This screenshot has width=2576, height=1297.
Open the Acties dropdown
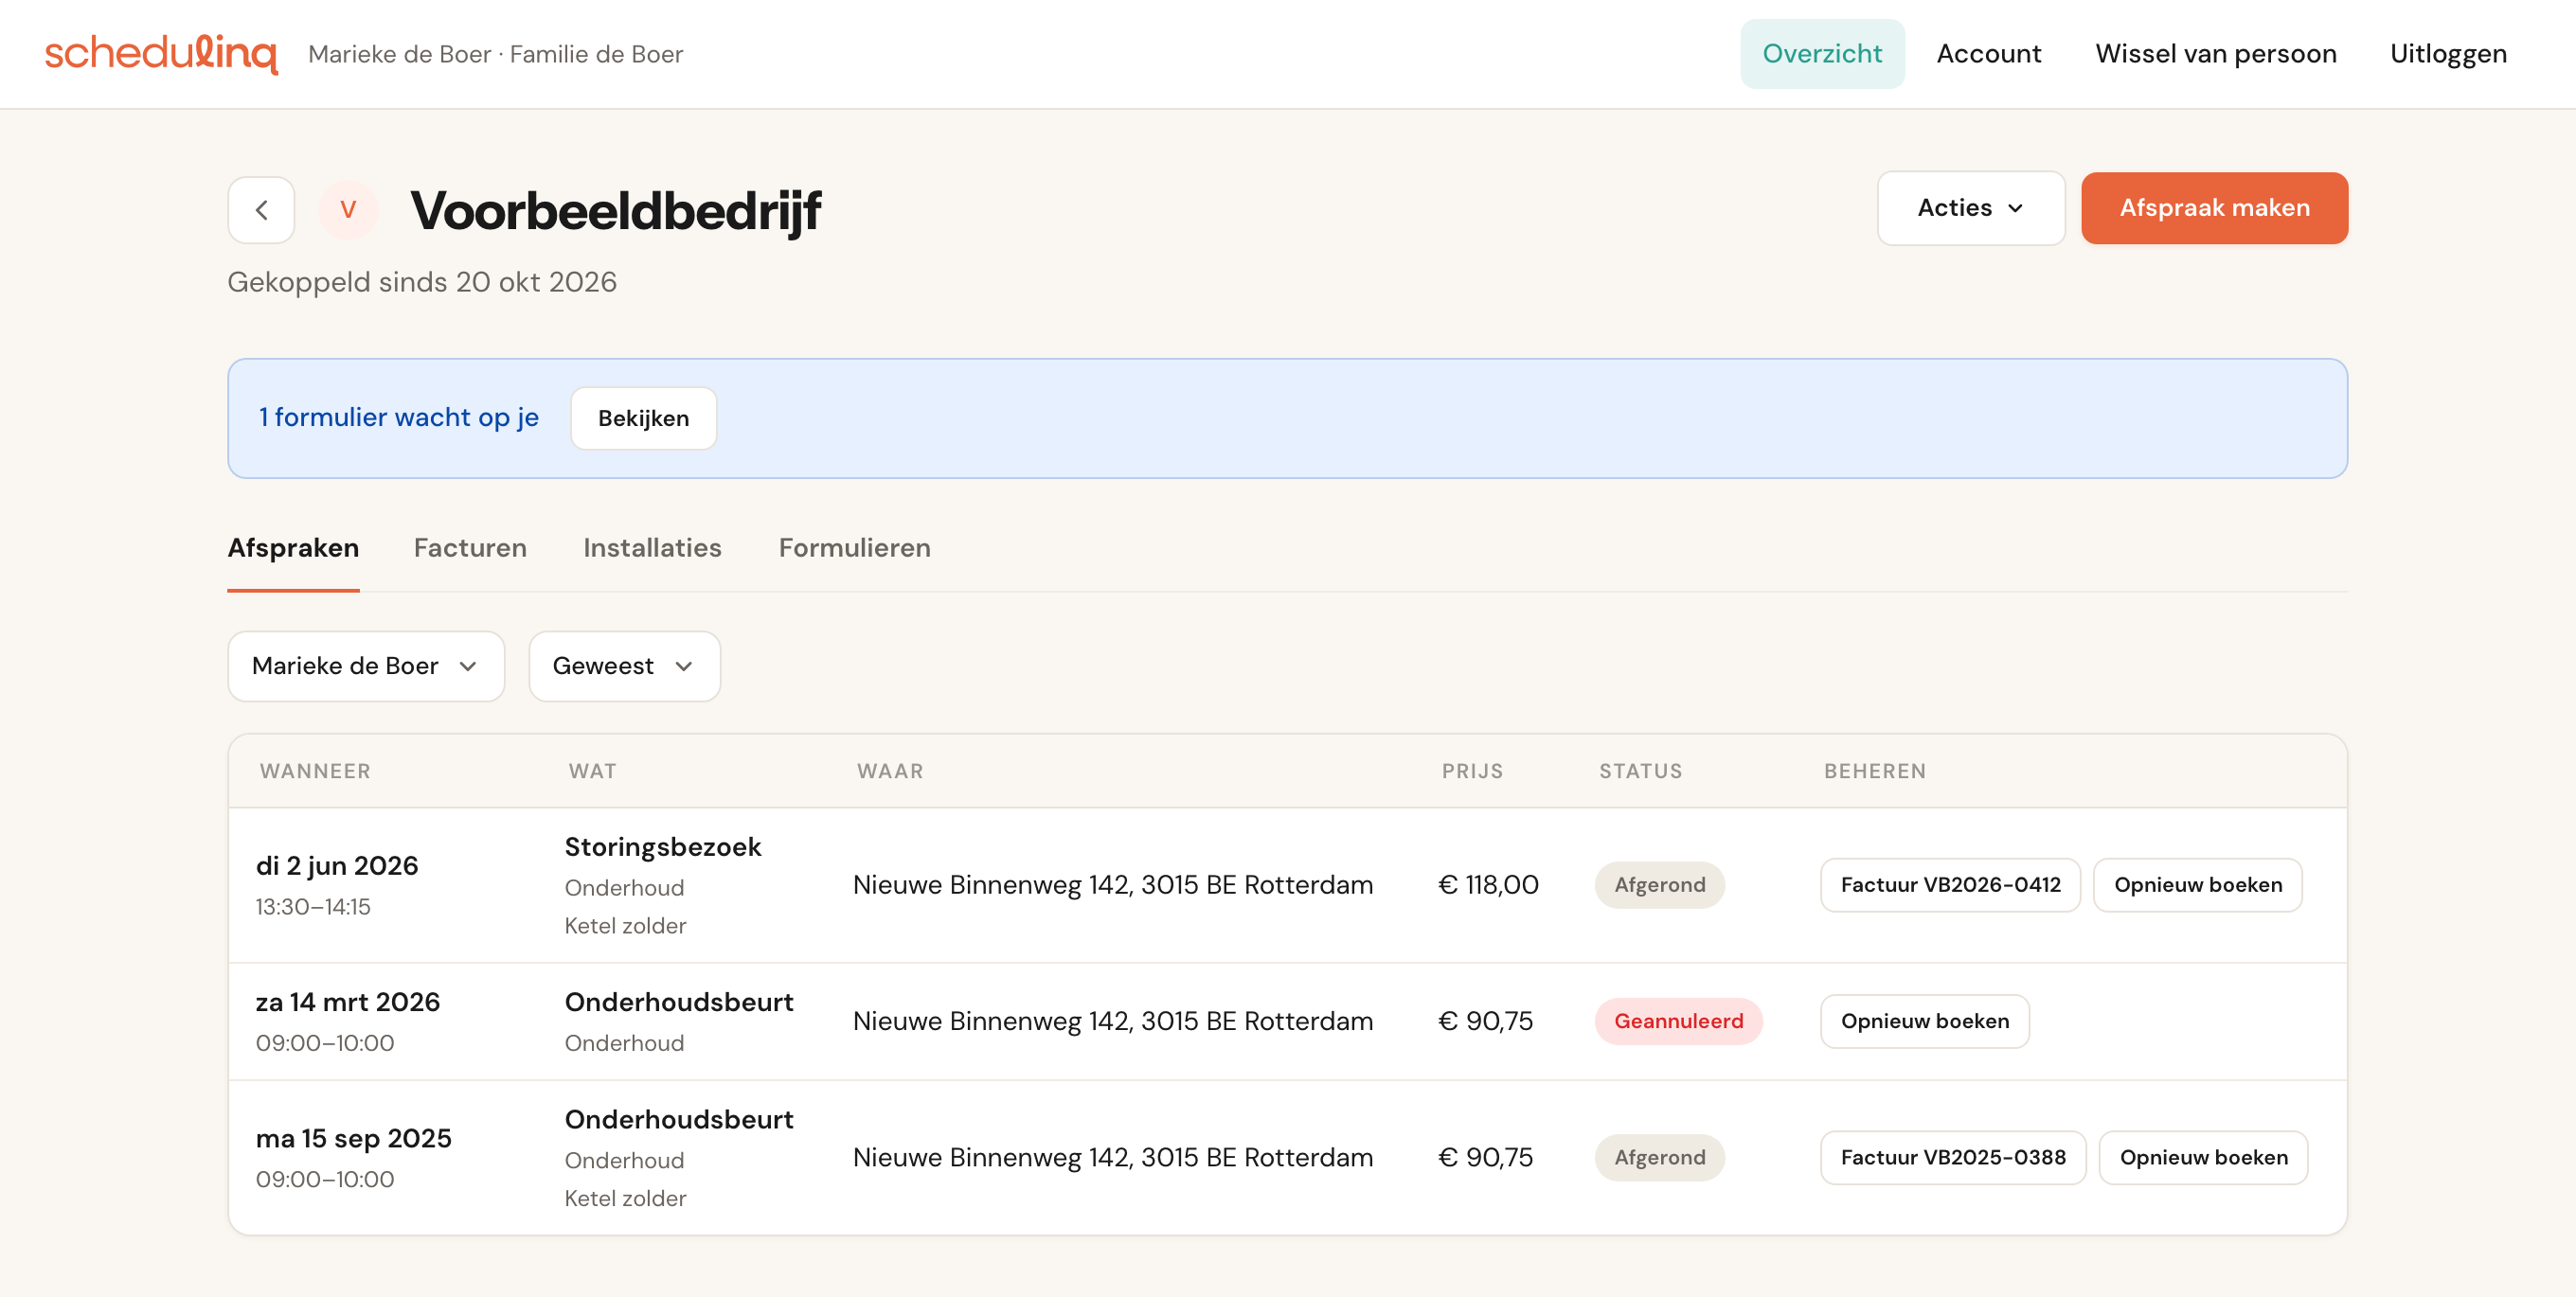[1970, 208]
